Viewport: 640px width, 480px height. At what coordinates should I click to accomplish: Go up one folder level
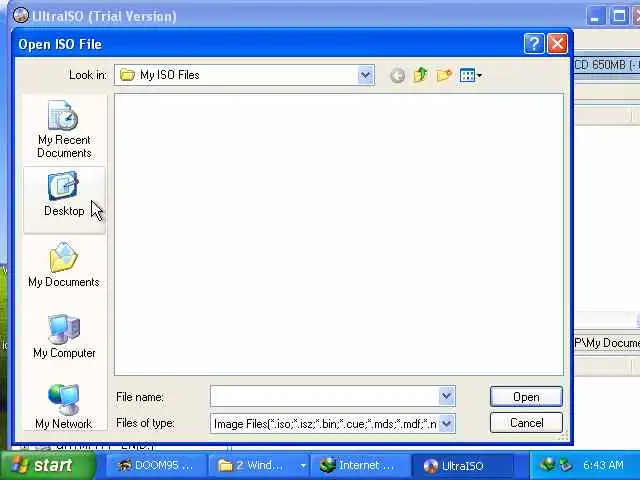click(420, 75)
